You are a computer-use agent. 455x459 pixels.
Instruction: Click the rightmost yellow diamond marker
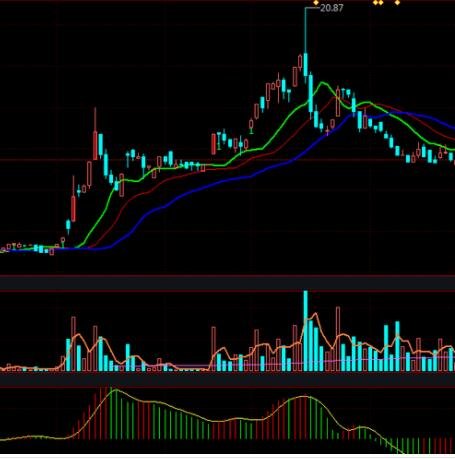(397, 3)
